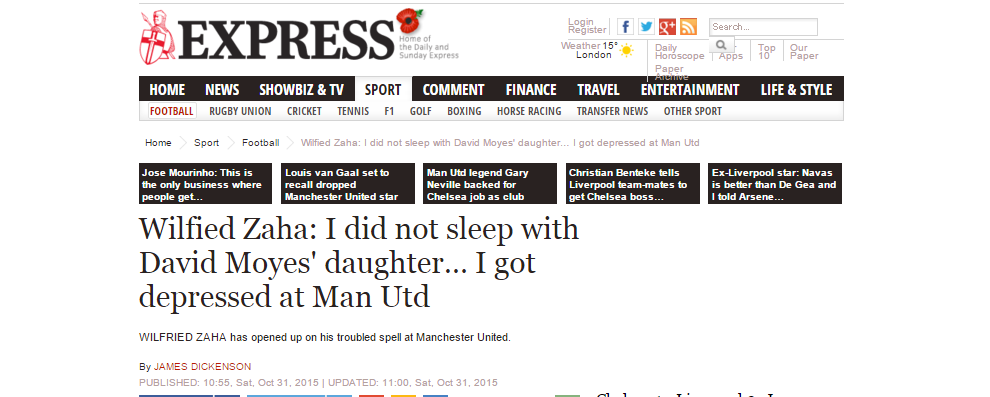Click the search magnifier icon

(721, 45)
